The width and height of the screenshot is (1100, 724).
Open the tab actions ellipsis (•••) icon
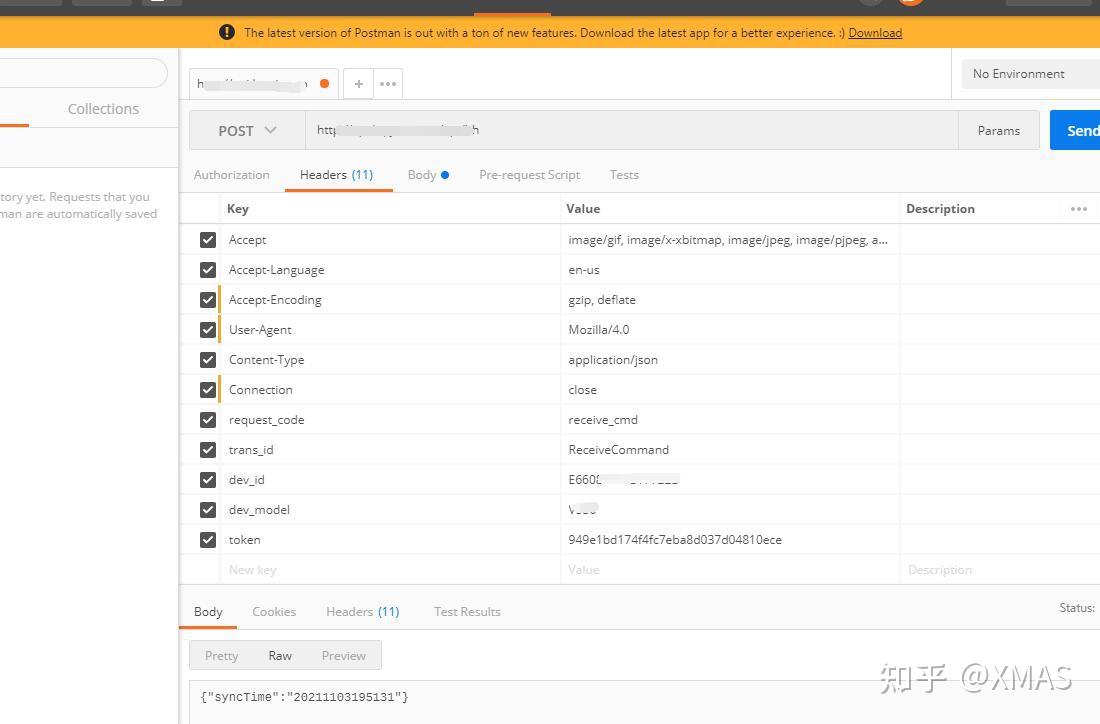tap(388, 84)
